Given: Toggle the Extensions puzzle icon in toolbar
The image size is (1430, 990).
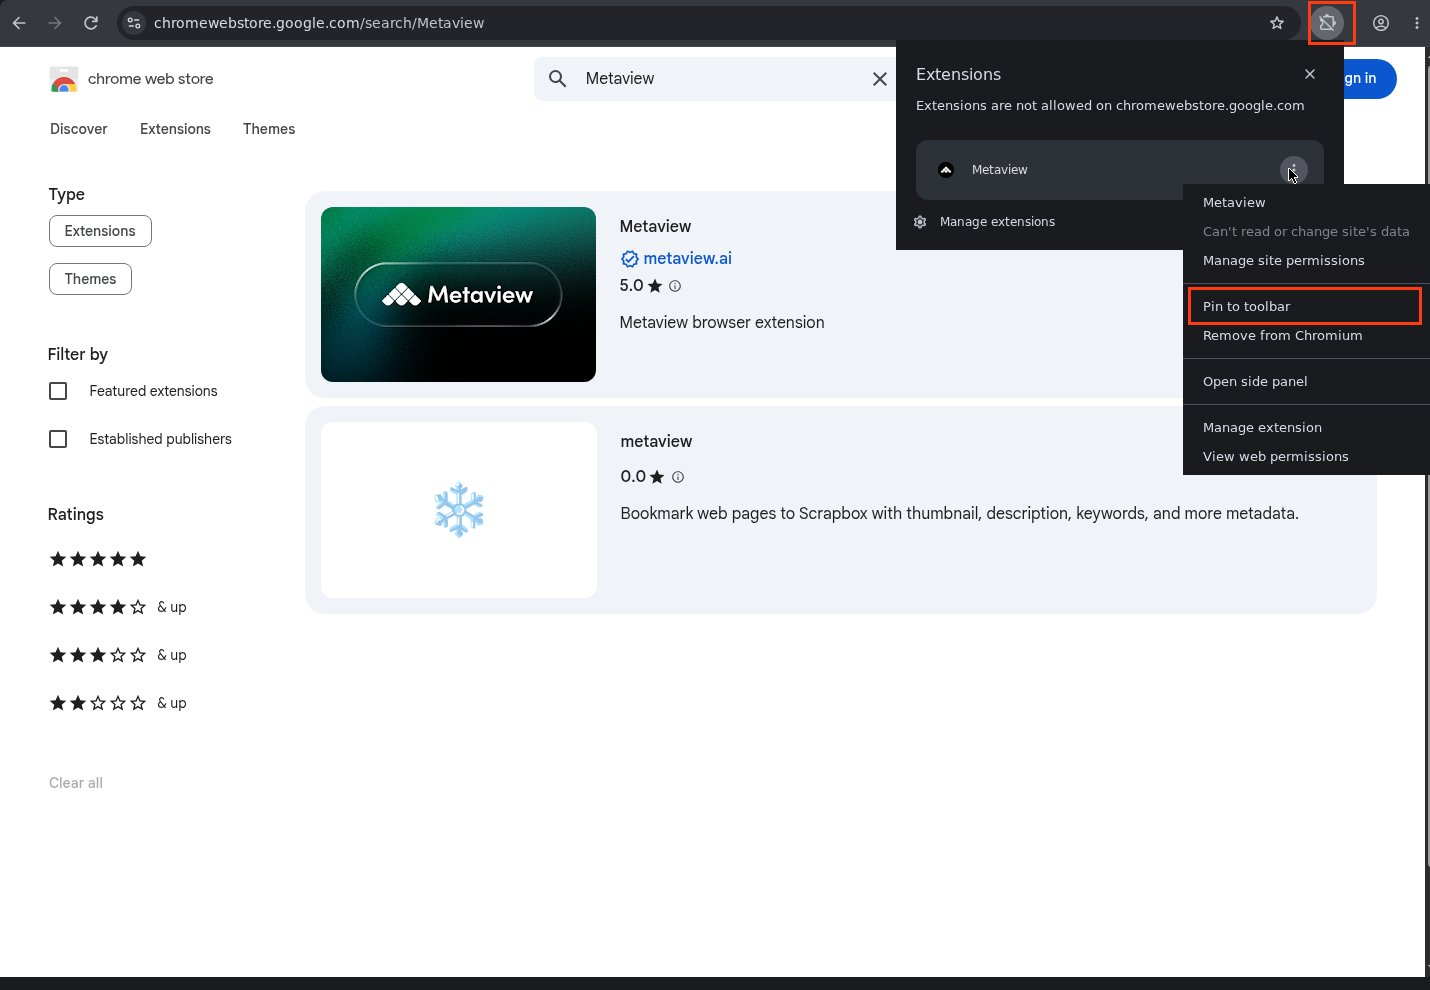Looking at the screenshot, I should click(1328, 23).
